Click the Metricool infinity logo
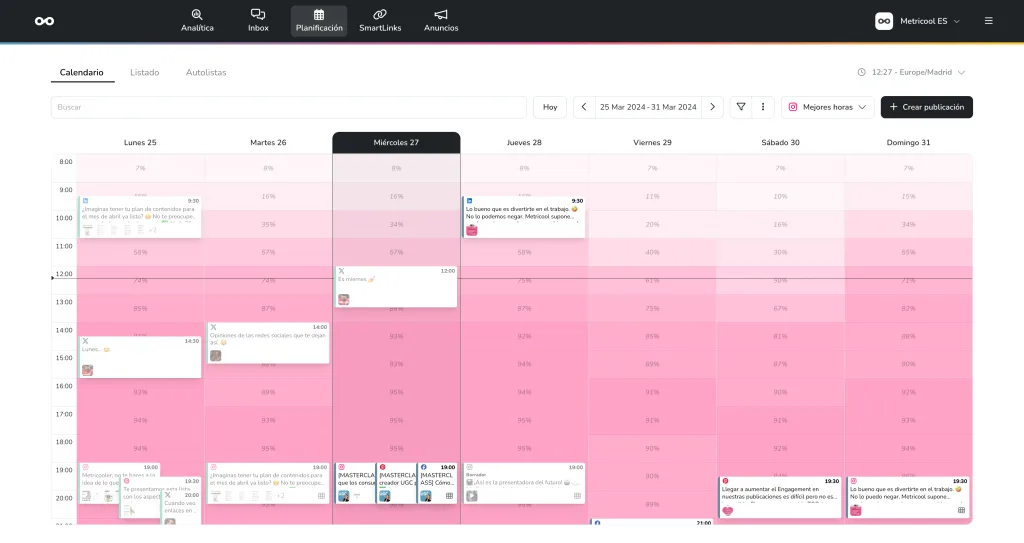The image size is (1024, 543). (x=44, y=21)
